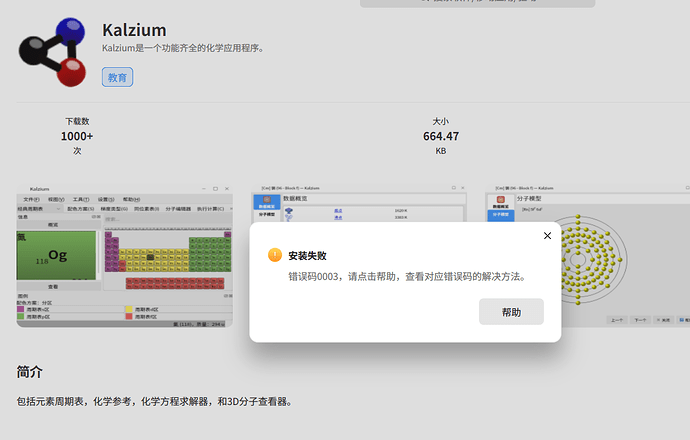Close the 安装失败 dialog with X
This screenshot has height=440, width=690.
[547, 236]
